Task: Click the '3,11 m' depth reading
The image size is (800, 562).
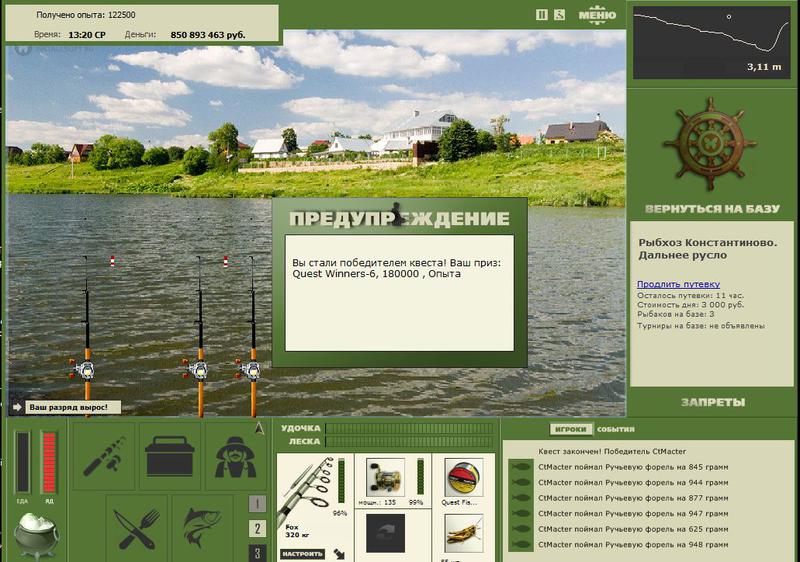Action: pos(764,67)
